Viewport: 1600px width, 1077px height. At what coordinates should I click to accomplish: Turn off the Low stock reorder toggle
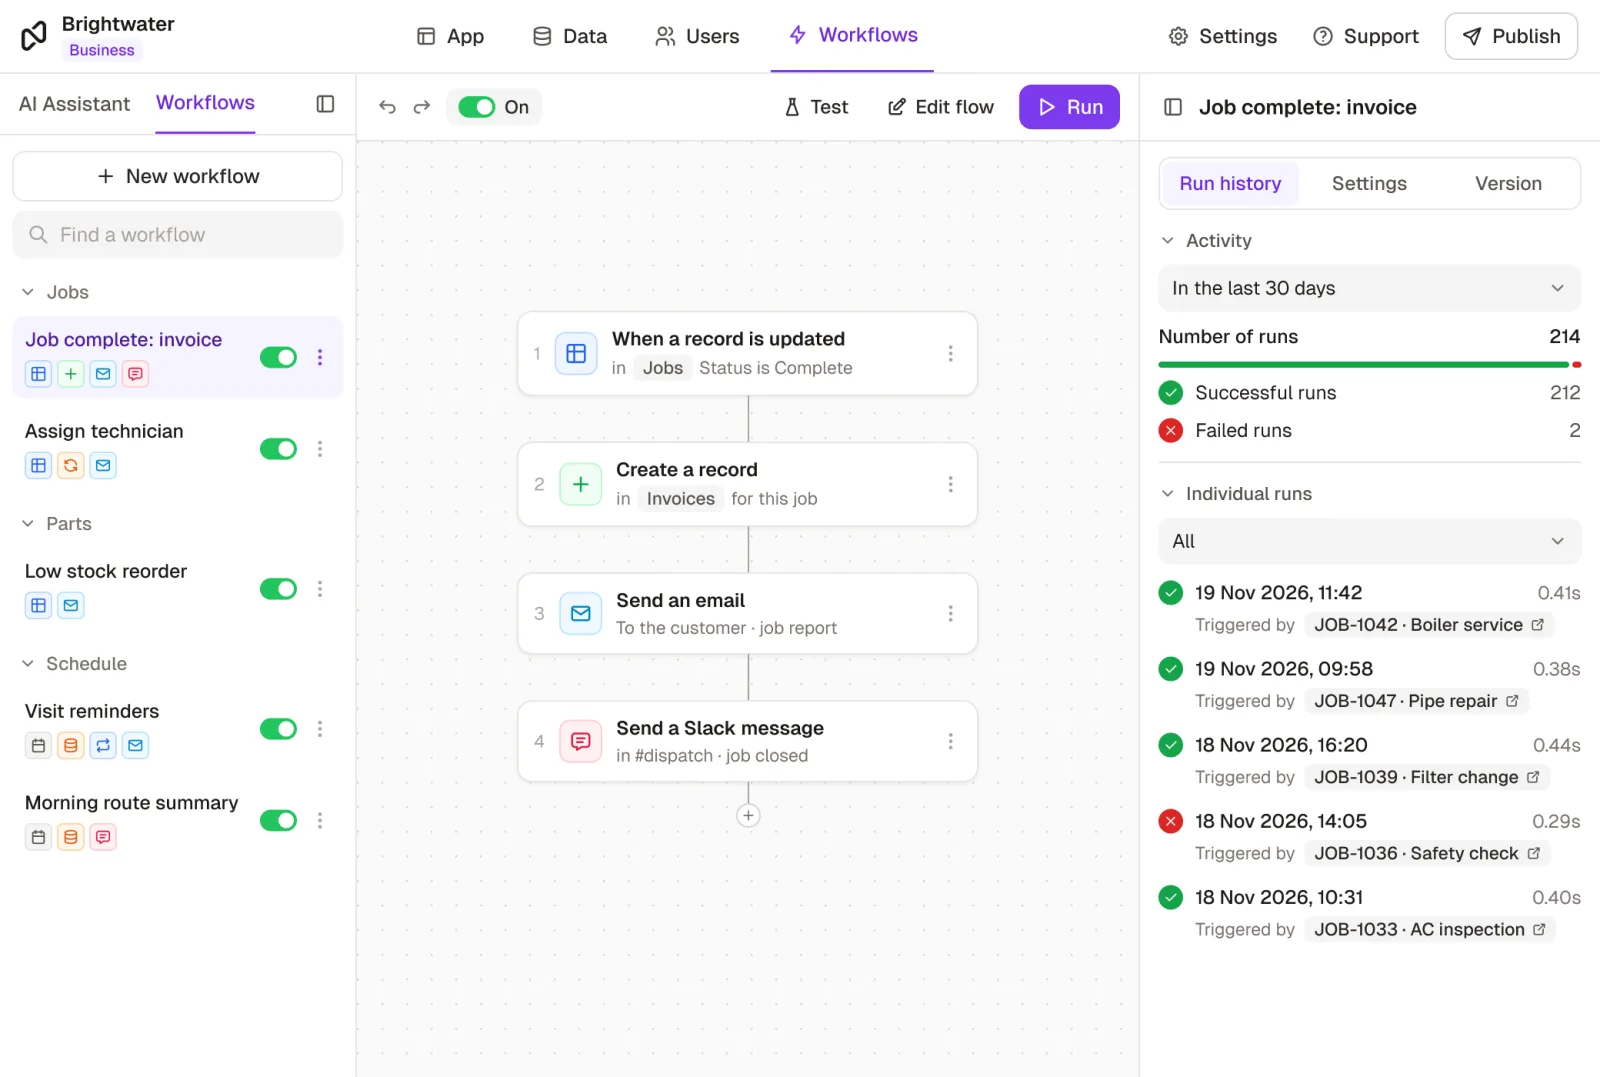[x=278, y=589]
